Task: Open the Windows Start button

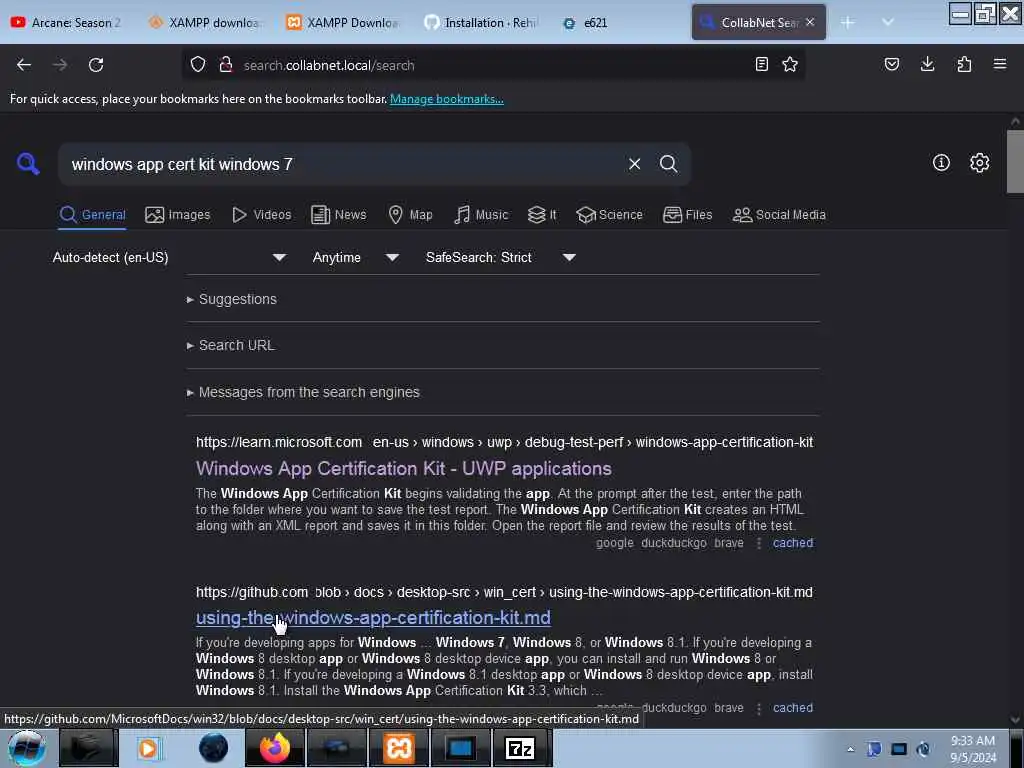Action: pyautogui.click(x=27, y=748)
